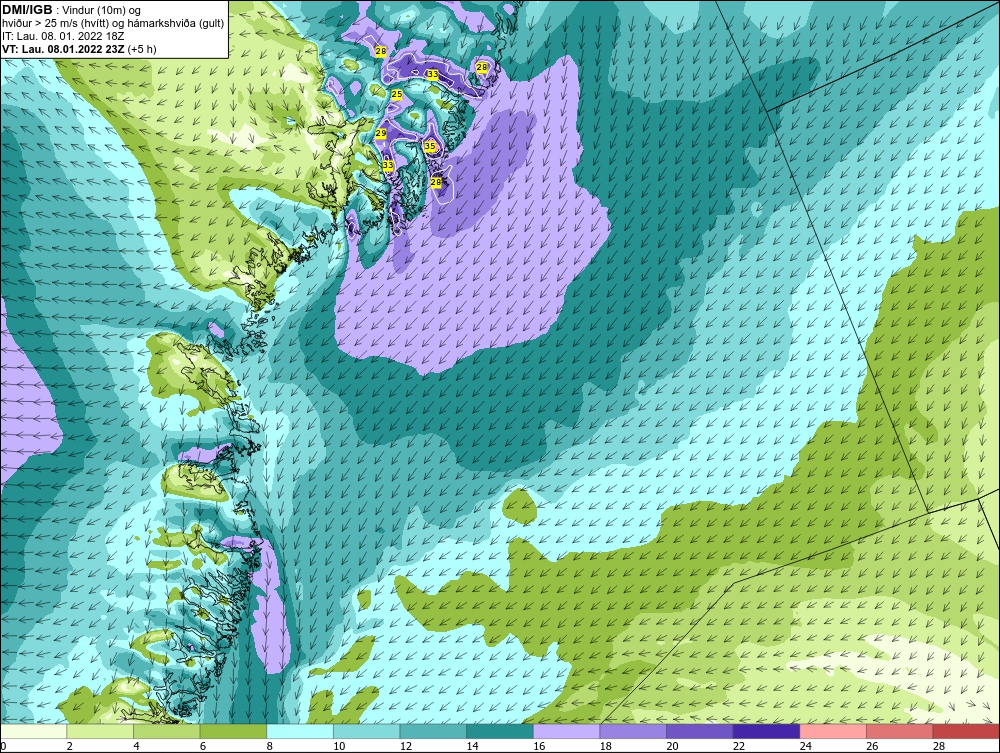Image resolution: width=1000 pixels, height=753 pixels.
Task: Click the color scale tick value 0
Action: pos(3,746)
